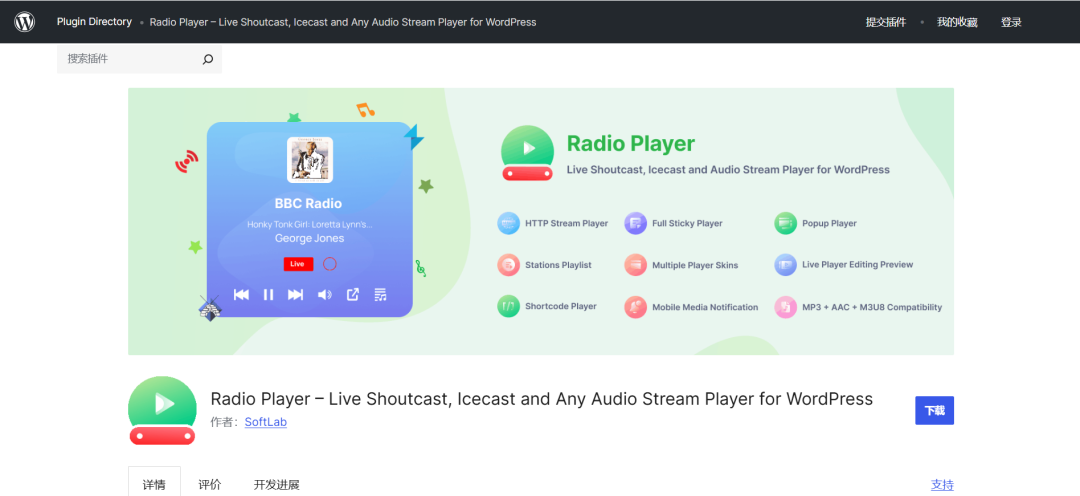
Task: Click the Shortcode Player feature icon
Action: 508,306
